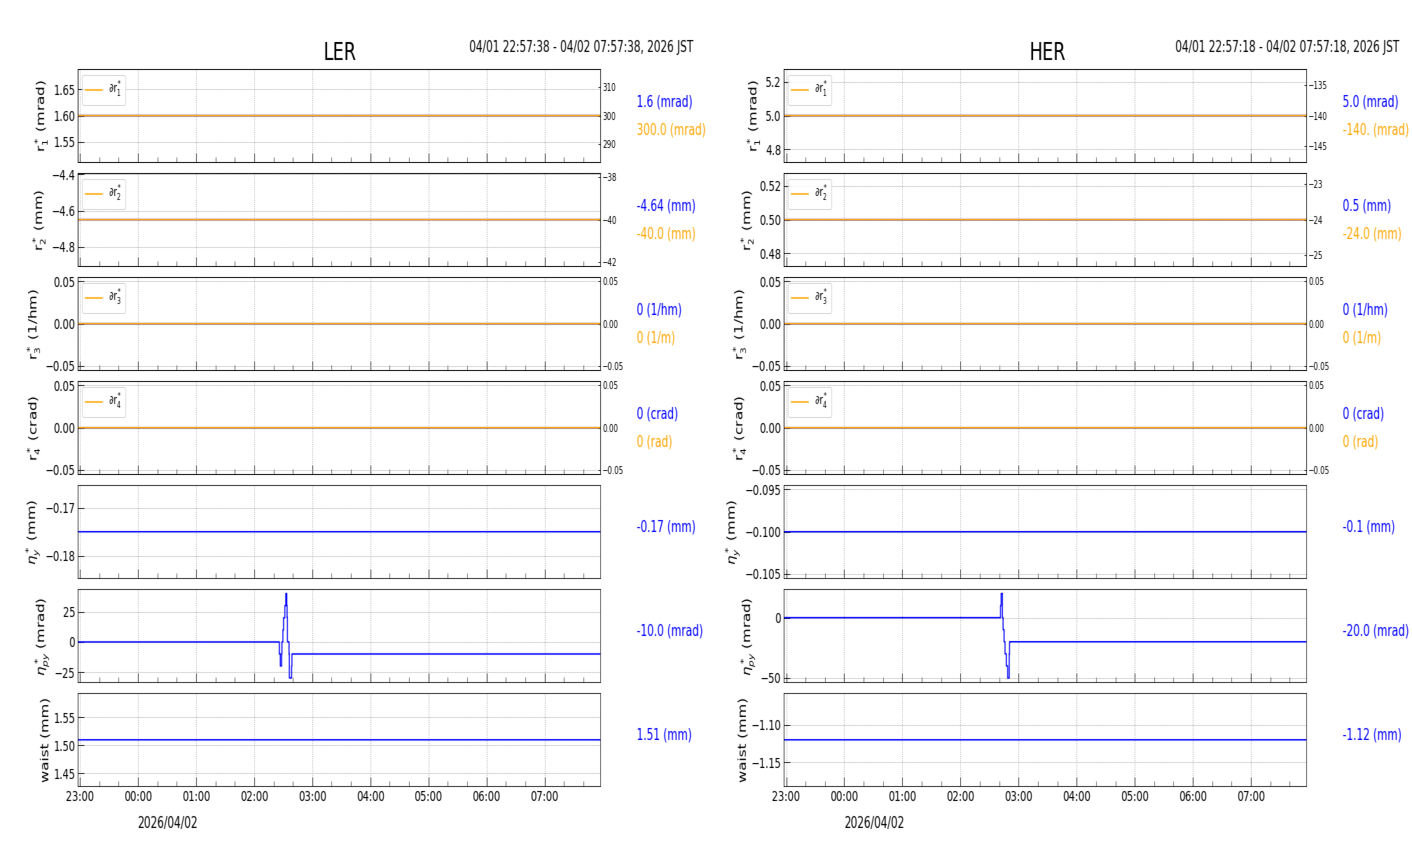Click the HER r3* (1/hm) axis label
The width and height of the screenshot is (1412, 864).
pos(742,324)
